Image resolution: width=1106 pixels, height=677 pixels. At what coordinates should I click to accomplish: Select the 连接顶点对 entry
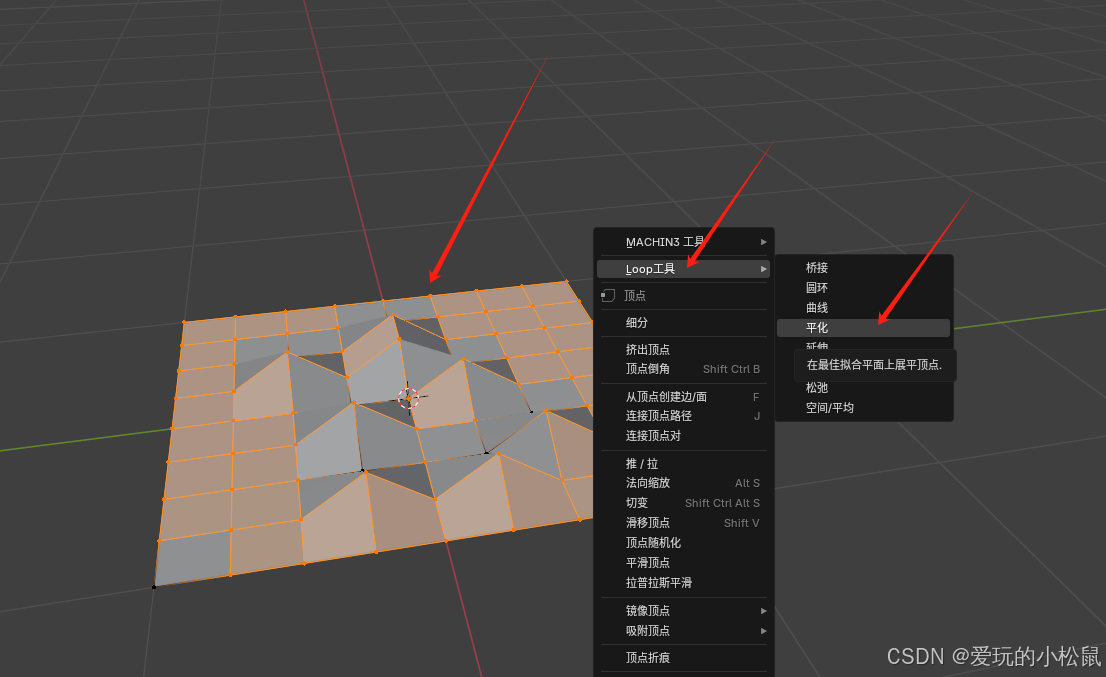[x=683, y=436]
